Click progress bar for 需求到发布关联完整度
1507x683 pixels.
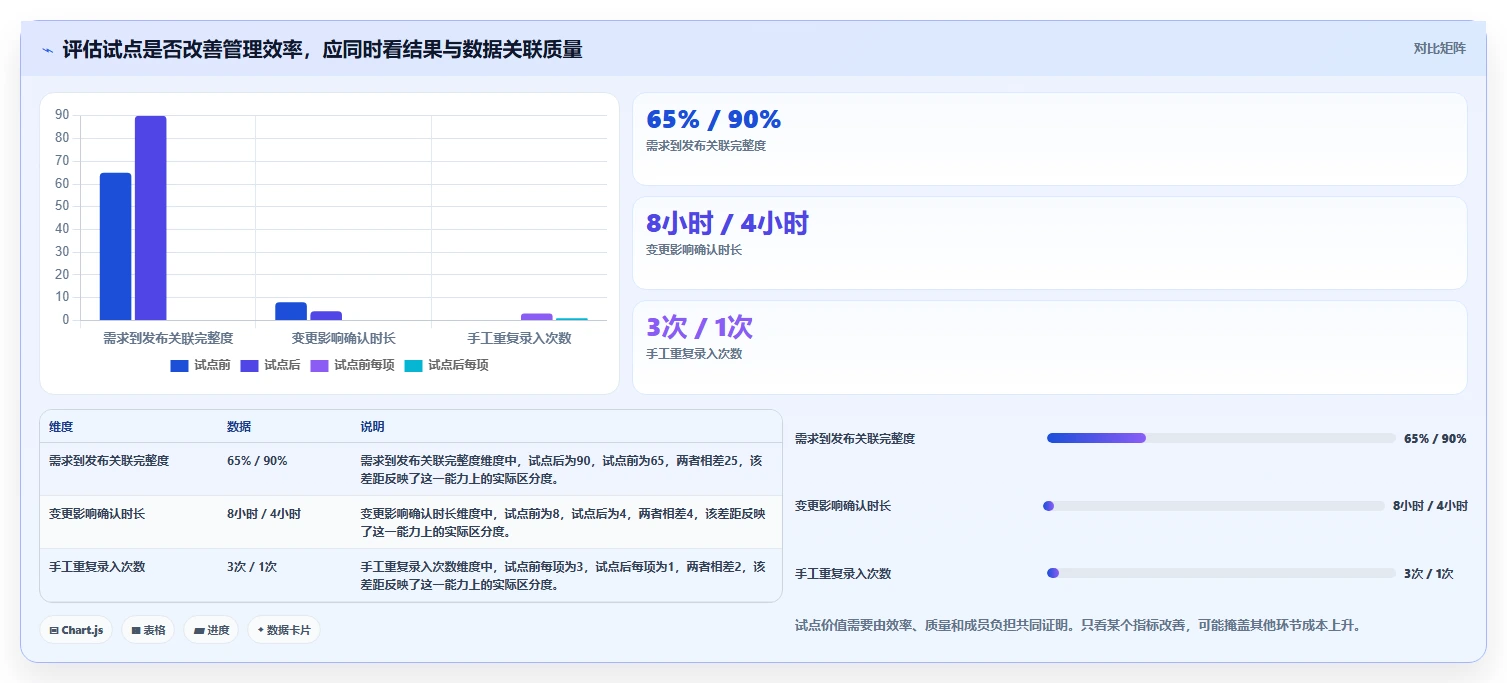(1221, 438)
